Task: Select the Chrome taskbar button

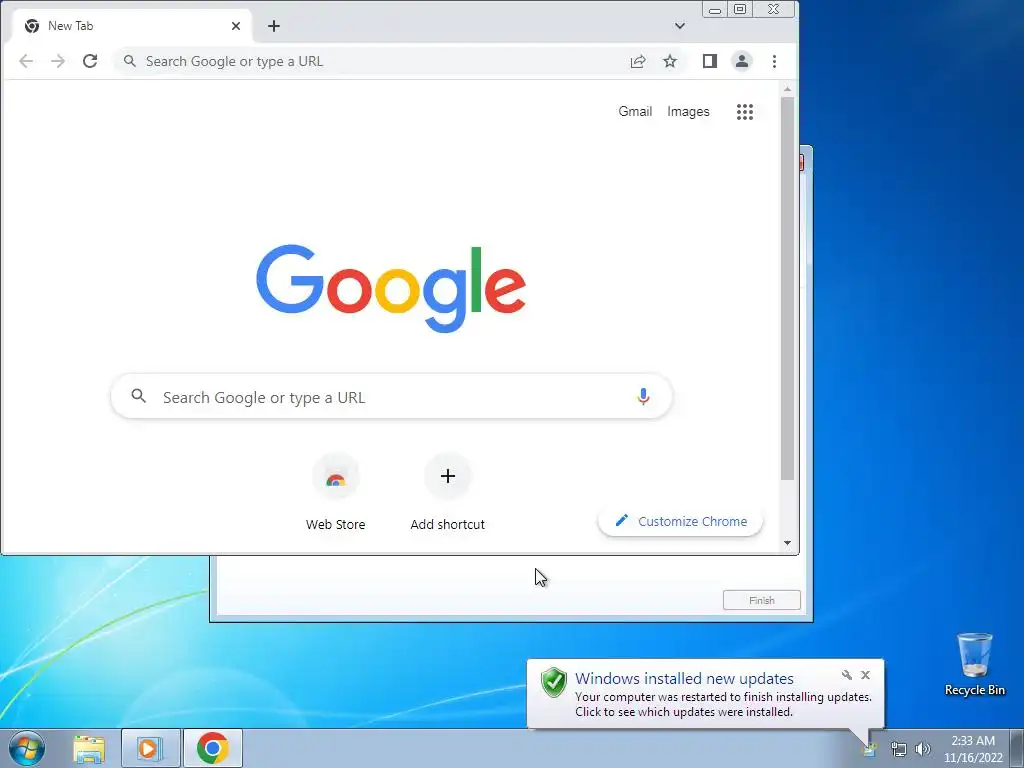Action: point(213,748)
